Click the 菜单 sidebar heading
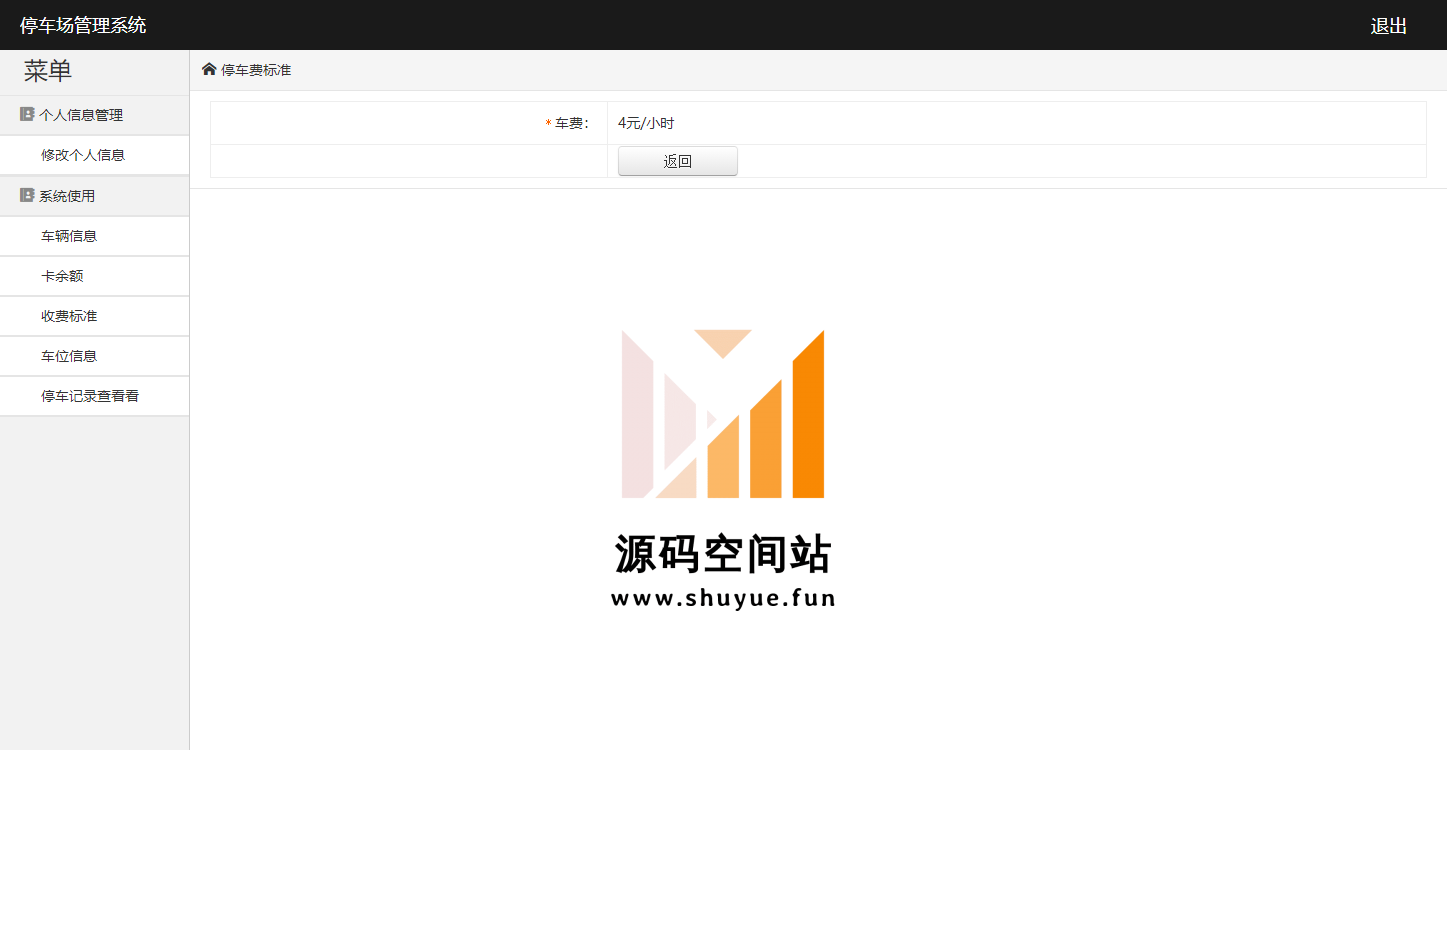The width and height of the screenshot is (1447, 943). point(48,71)
